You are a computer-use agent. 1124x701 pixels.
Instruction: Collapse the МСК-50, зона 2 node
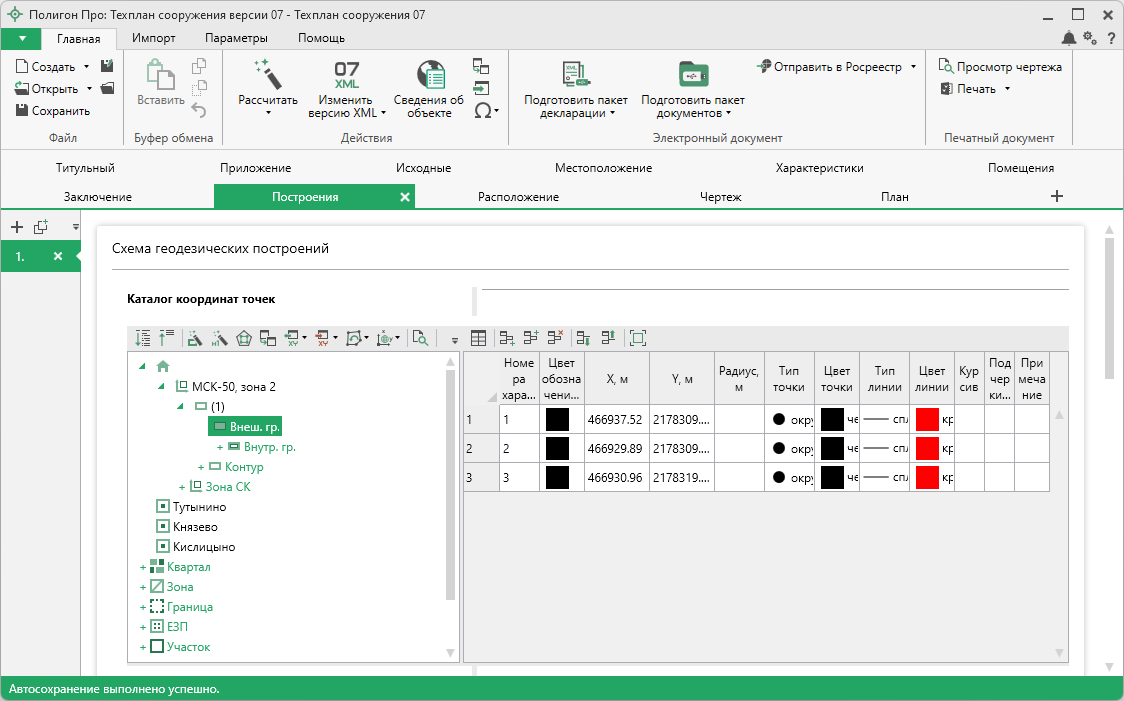(x=162, y=386)
